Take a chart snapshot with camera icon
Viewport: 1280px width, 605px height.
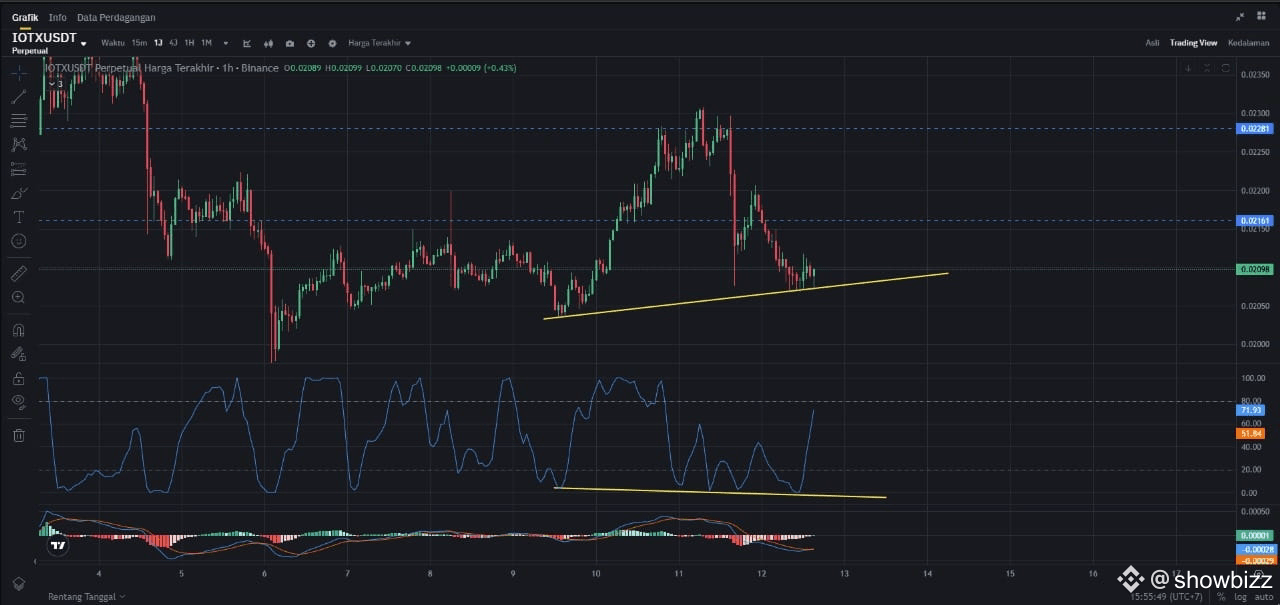tap(290, 43)
